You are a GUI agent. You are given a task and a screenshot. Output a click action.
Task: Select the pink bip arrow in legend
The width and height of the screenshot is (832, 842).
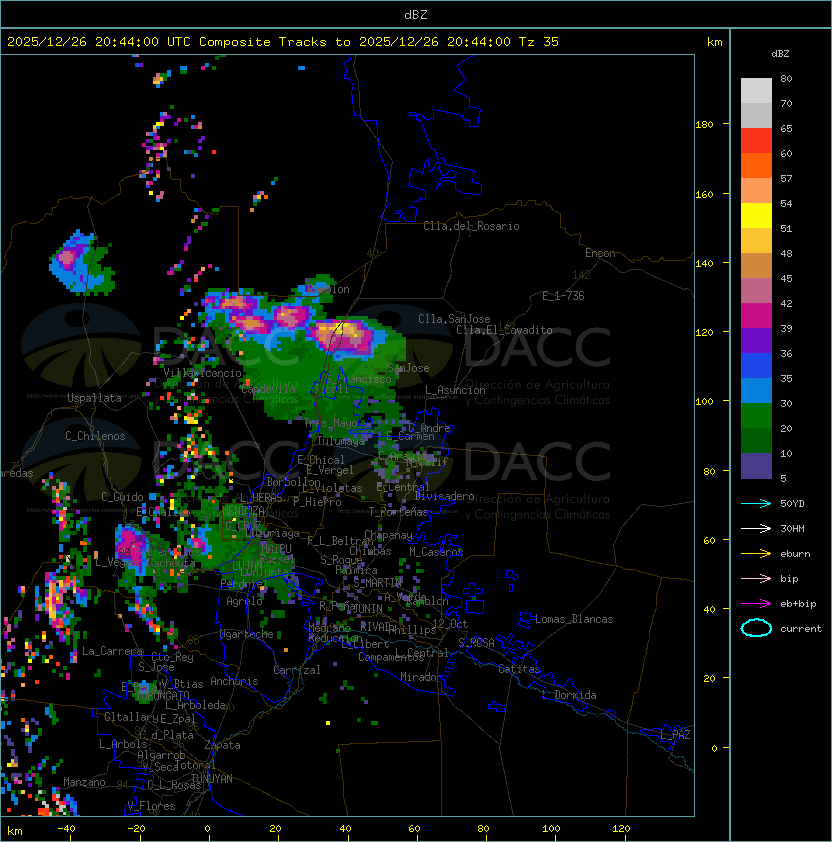click(x=756, y=578)
